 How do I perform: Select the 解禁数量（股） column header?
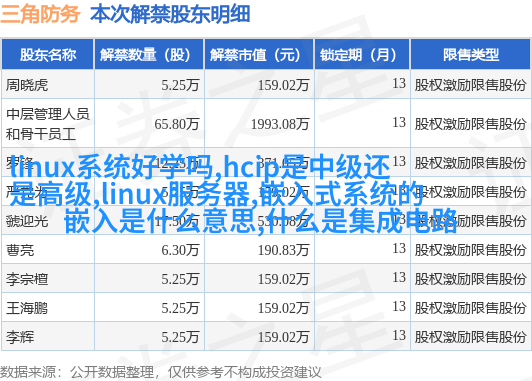[x=149, y=55]
